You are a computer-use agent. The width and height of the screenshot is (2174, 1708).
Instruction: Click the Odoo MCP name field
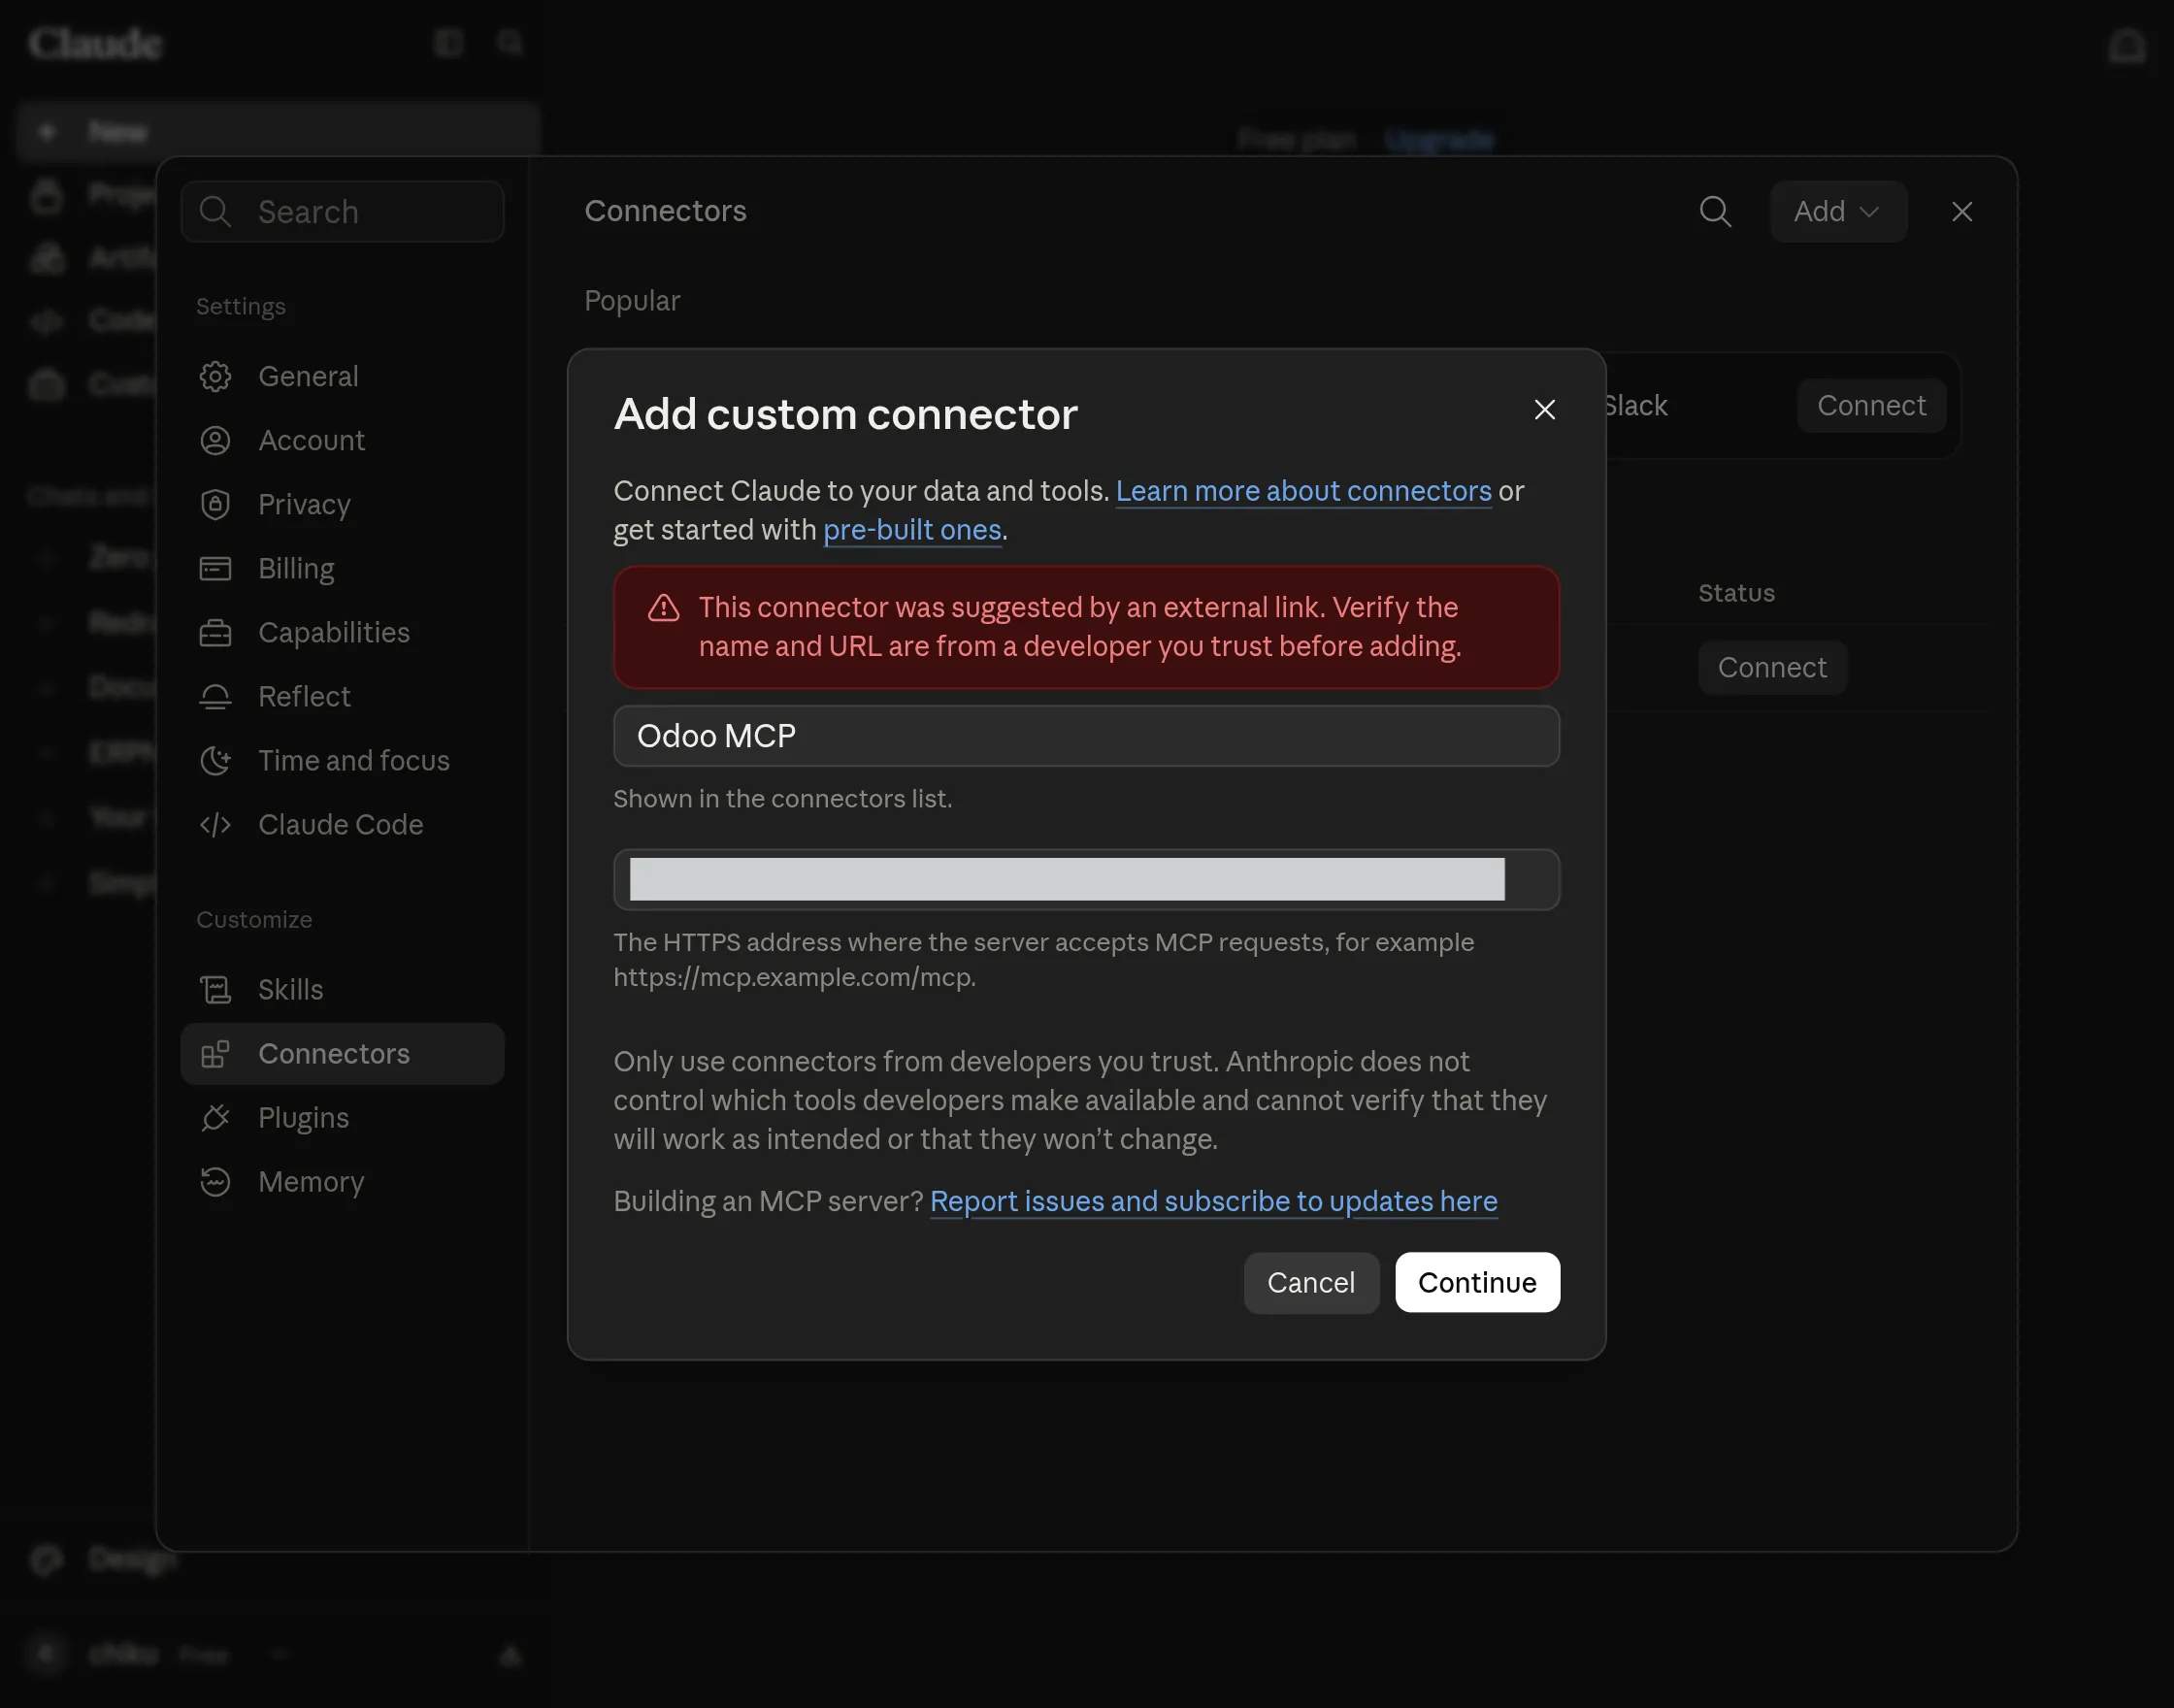coord(1086,736)
